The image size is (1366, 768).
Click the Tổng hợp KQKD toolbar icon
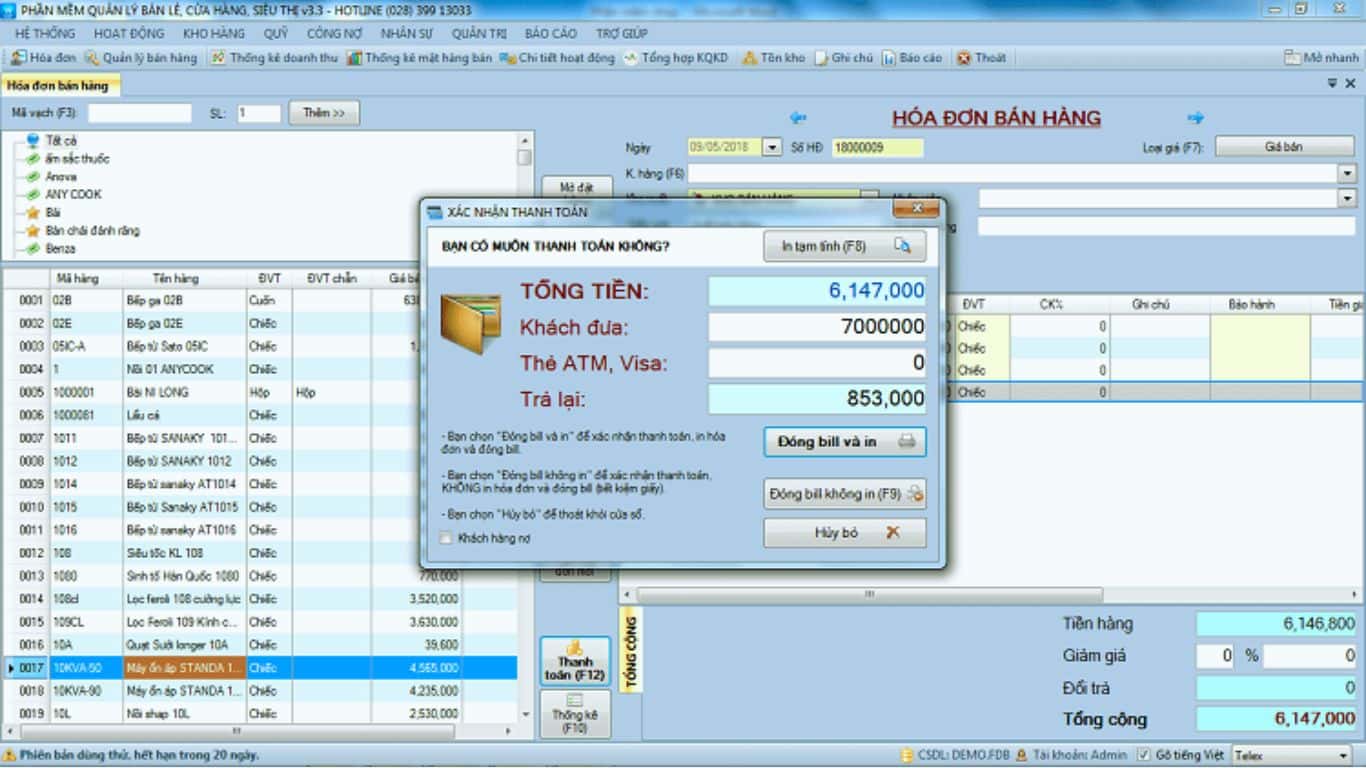[x=675, y=58]
